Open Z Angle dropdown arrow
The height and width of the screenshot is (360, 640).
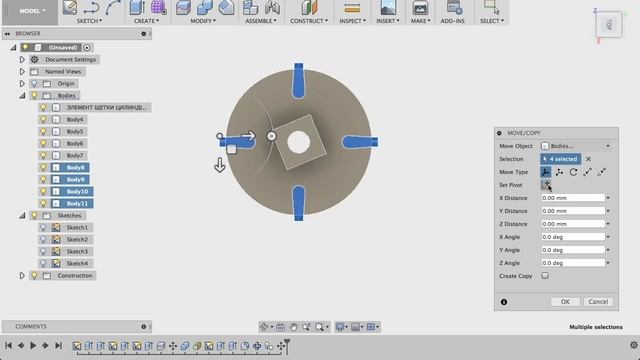point(608,263)
